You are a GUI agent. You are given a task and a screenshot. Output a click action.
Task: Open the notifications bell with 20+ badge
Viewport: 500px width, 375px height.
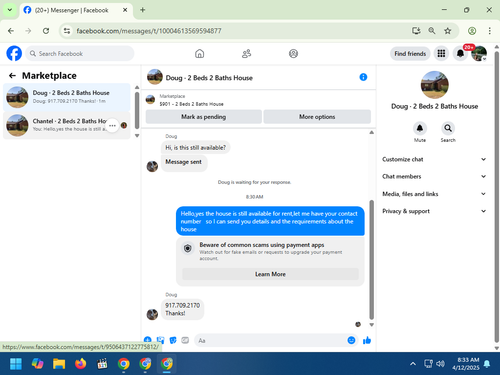coord(460,53)
